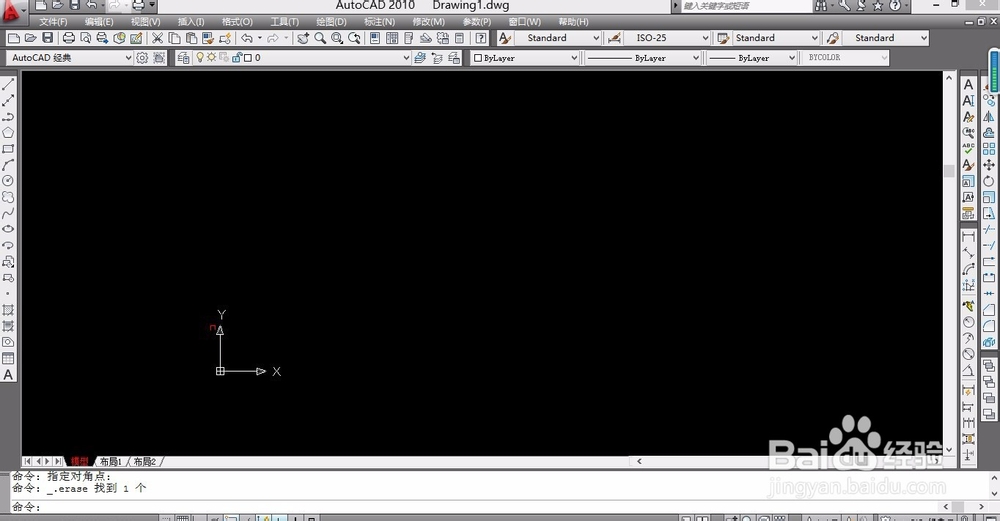
Task: Select the Rectangle draw tool
Action: coord(8,149)
